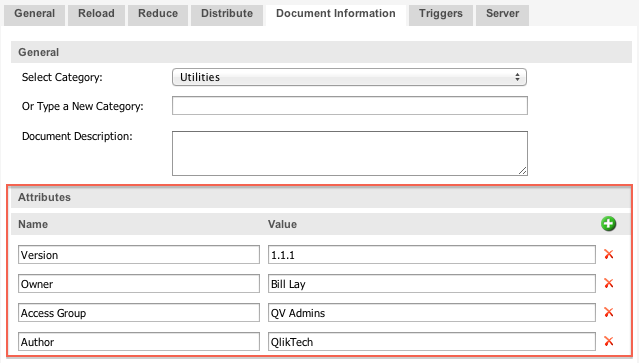The image size is (639, 363).
Task: Open the Reload tab
Action: point(96,15)
